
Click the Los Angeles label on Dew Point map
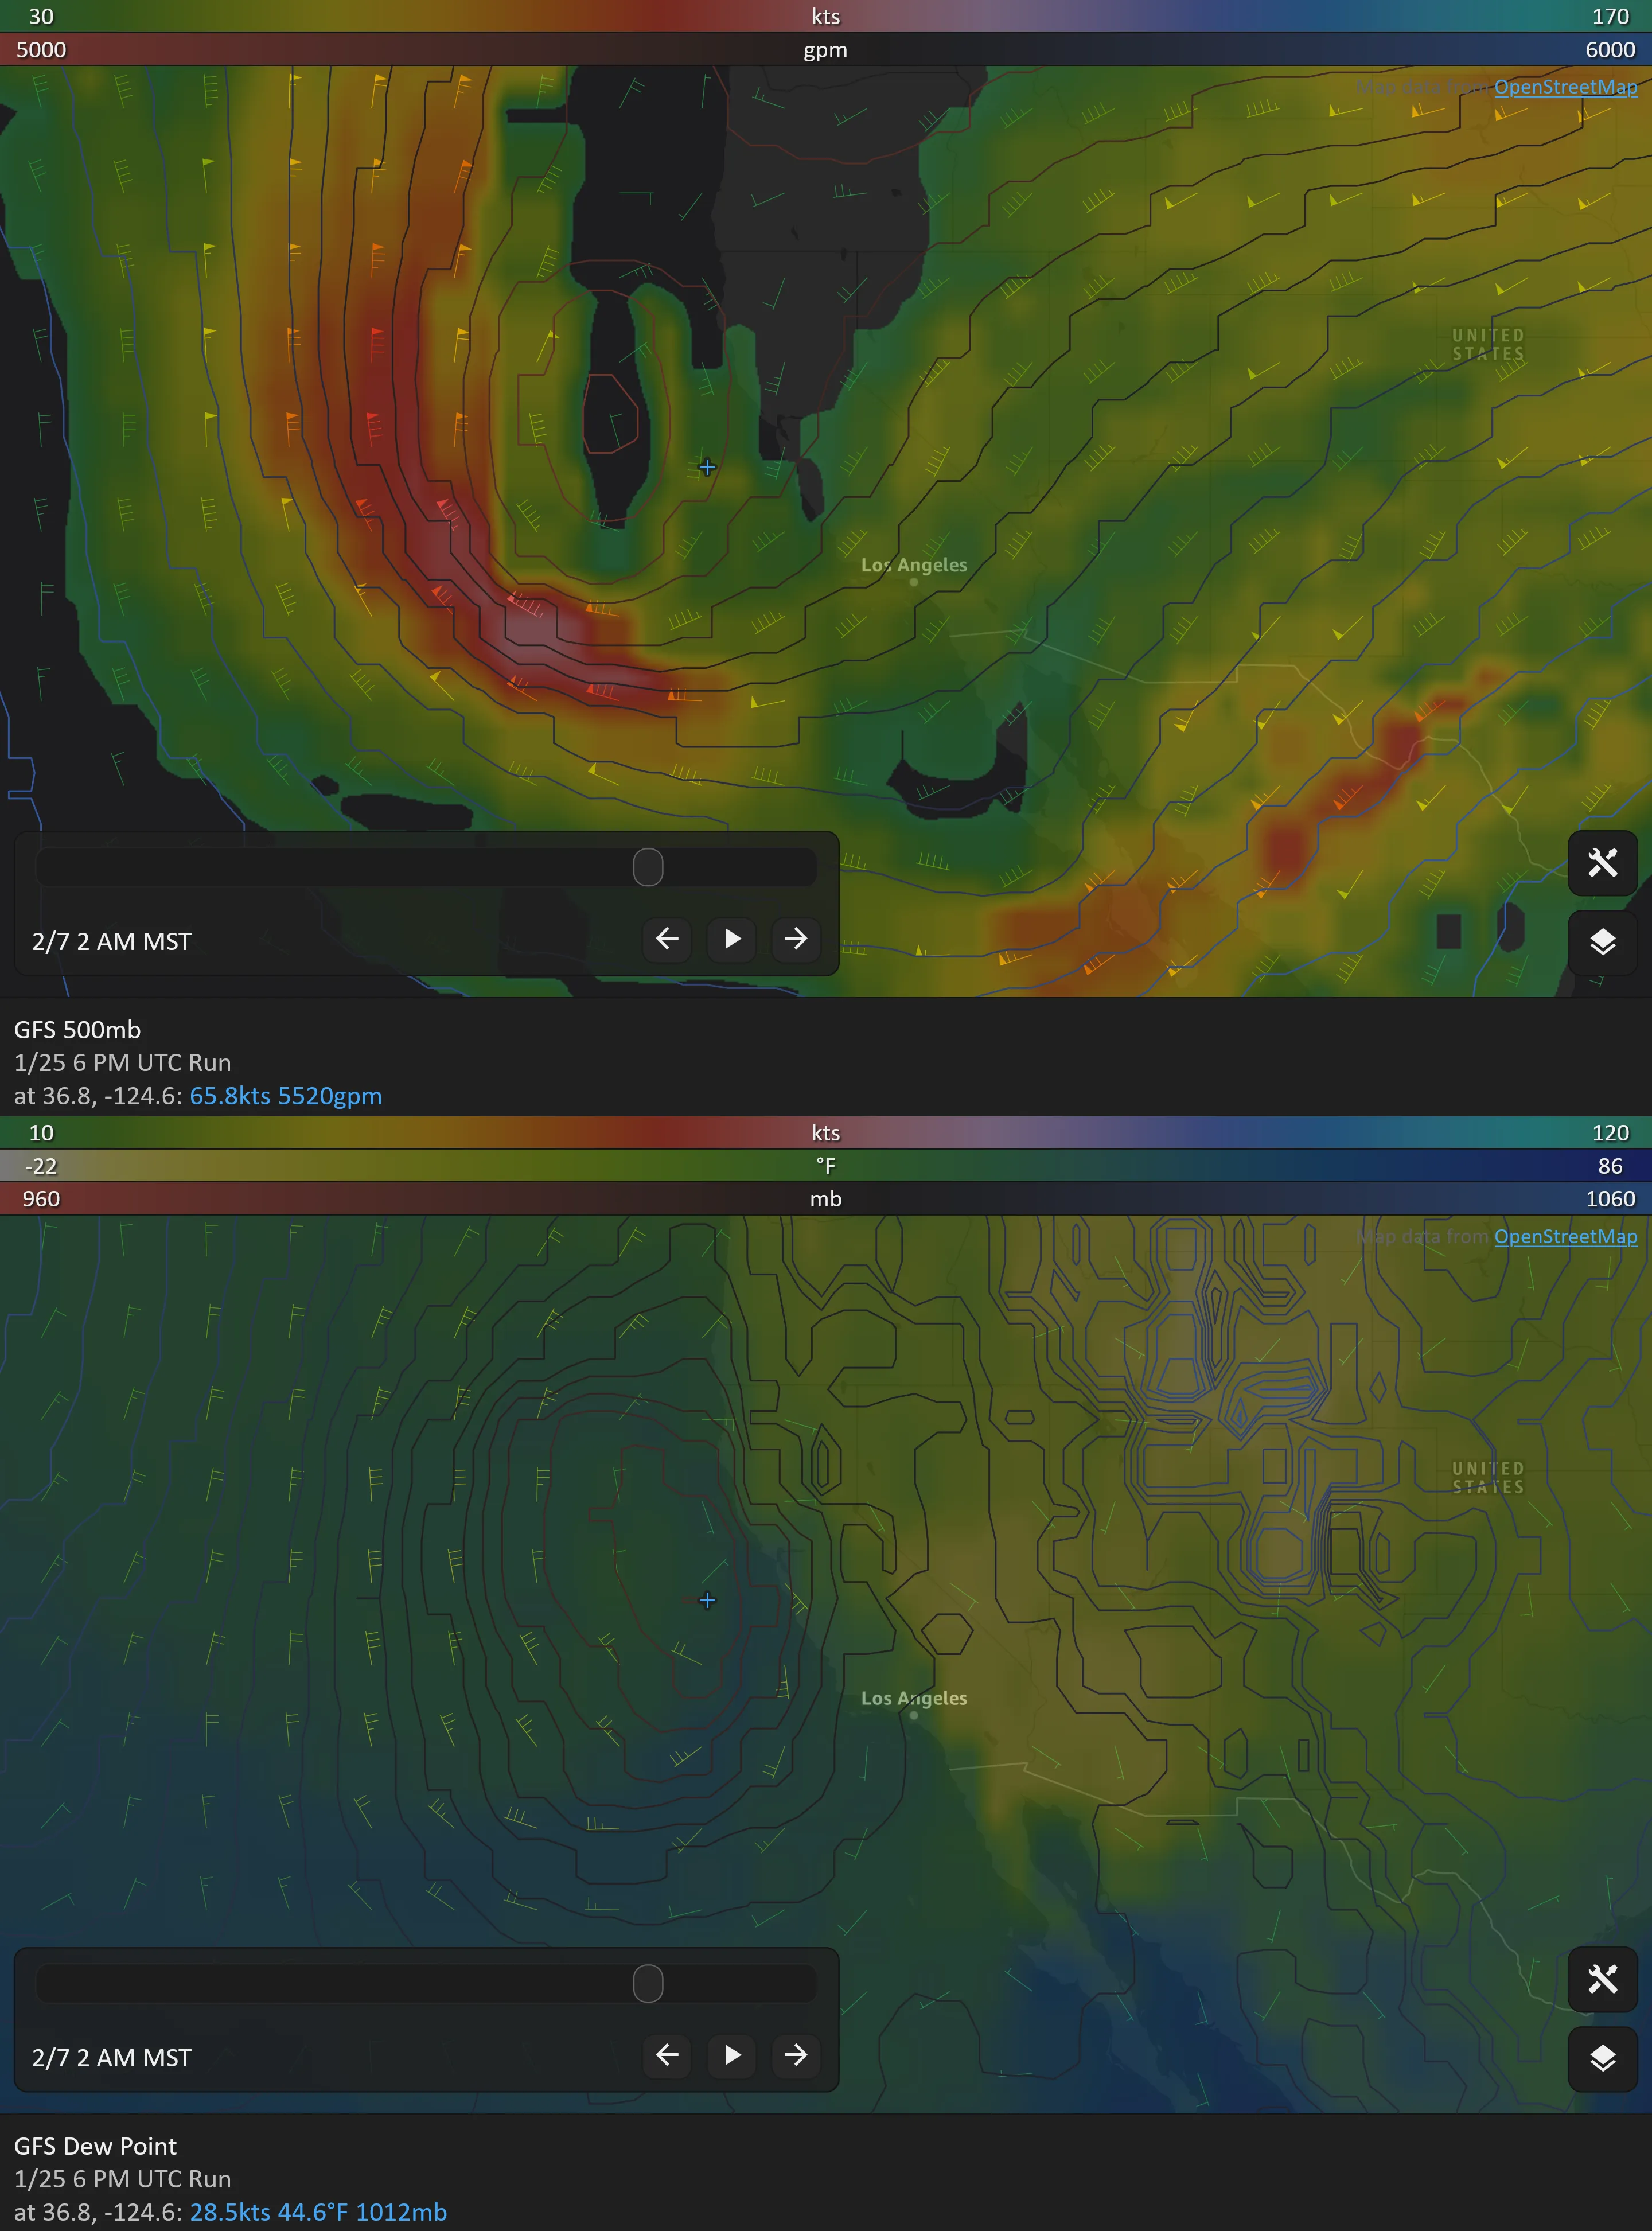[x=914, y=1698]
